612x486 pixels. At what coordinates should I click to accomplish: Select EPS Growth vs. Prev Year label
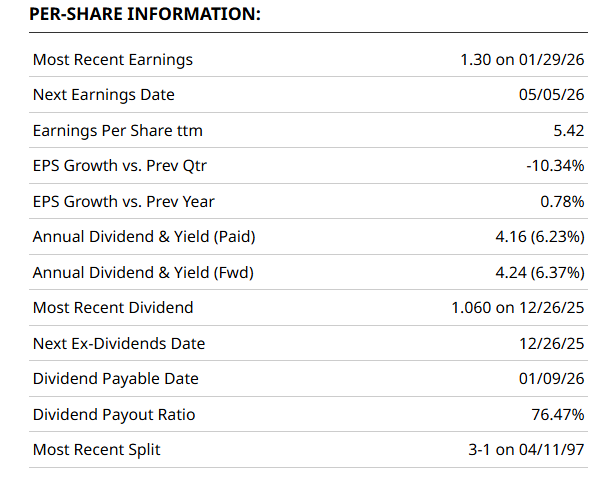point(124,201)
